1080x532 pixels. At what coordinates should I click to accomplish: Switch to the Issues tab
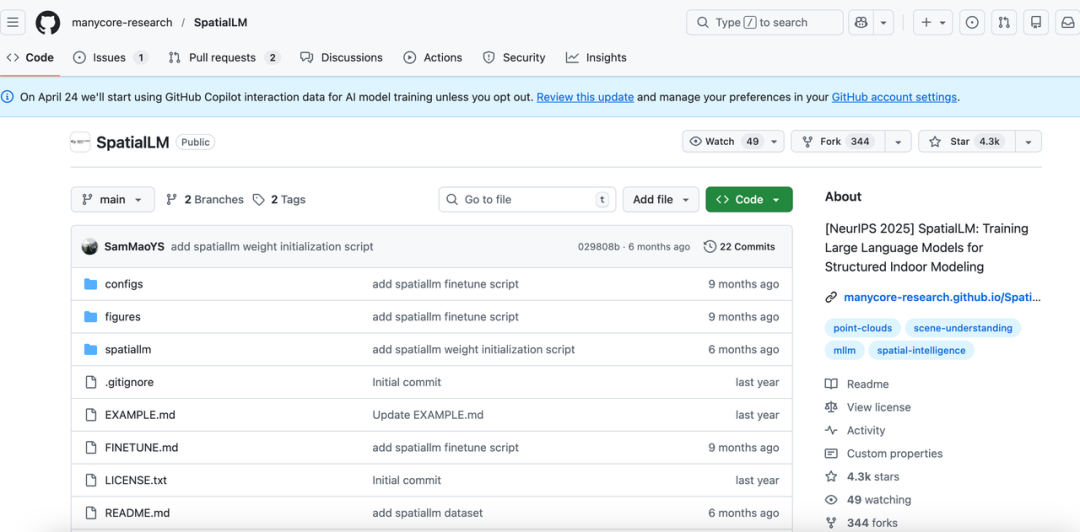point(109,58)
